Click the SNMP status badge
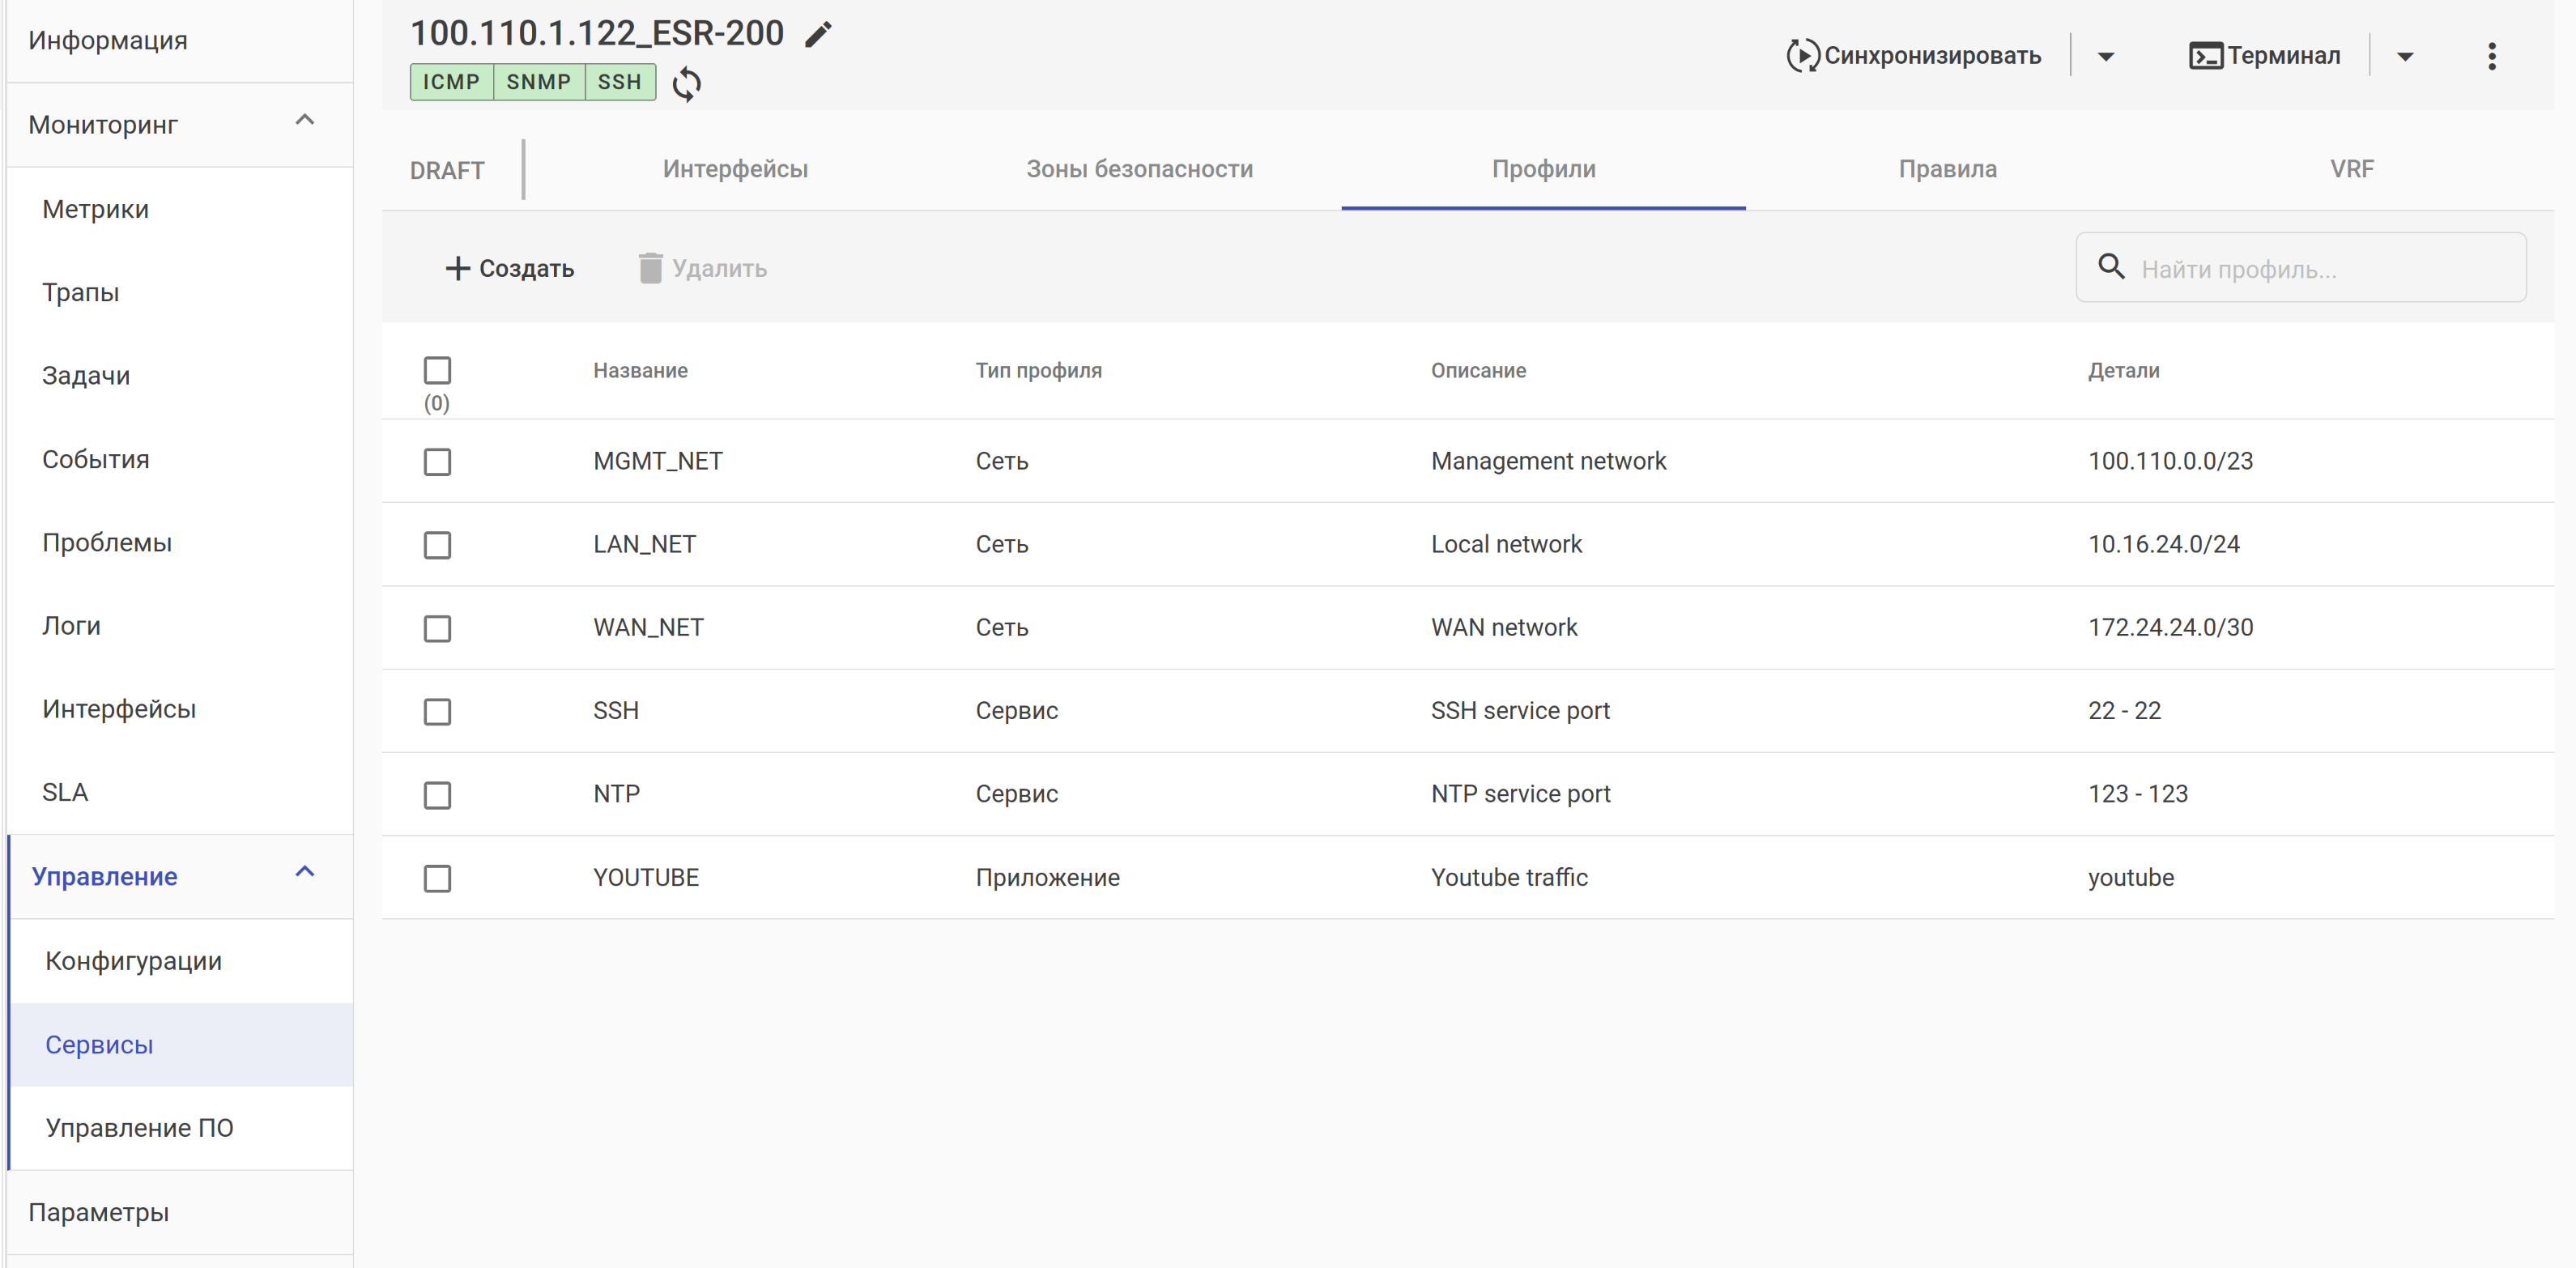Screen dimensions: 2576x1268 (538, 82)
